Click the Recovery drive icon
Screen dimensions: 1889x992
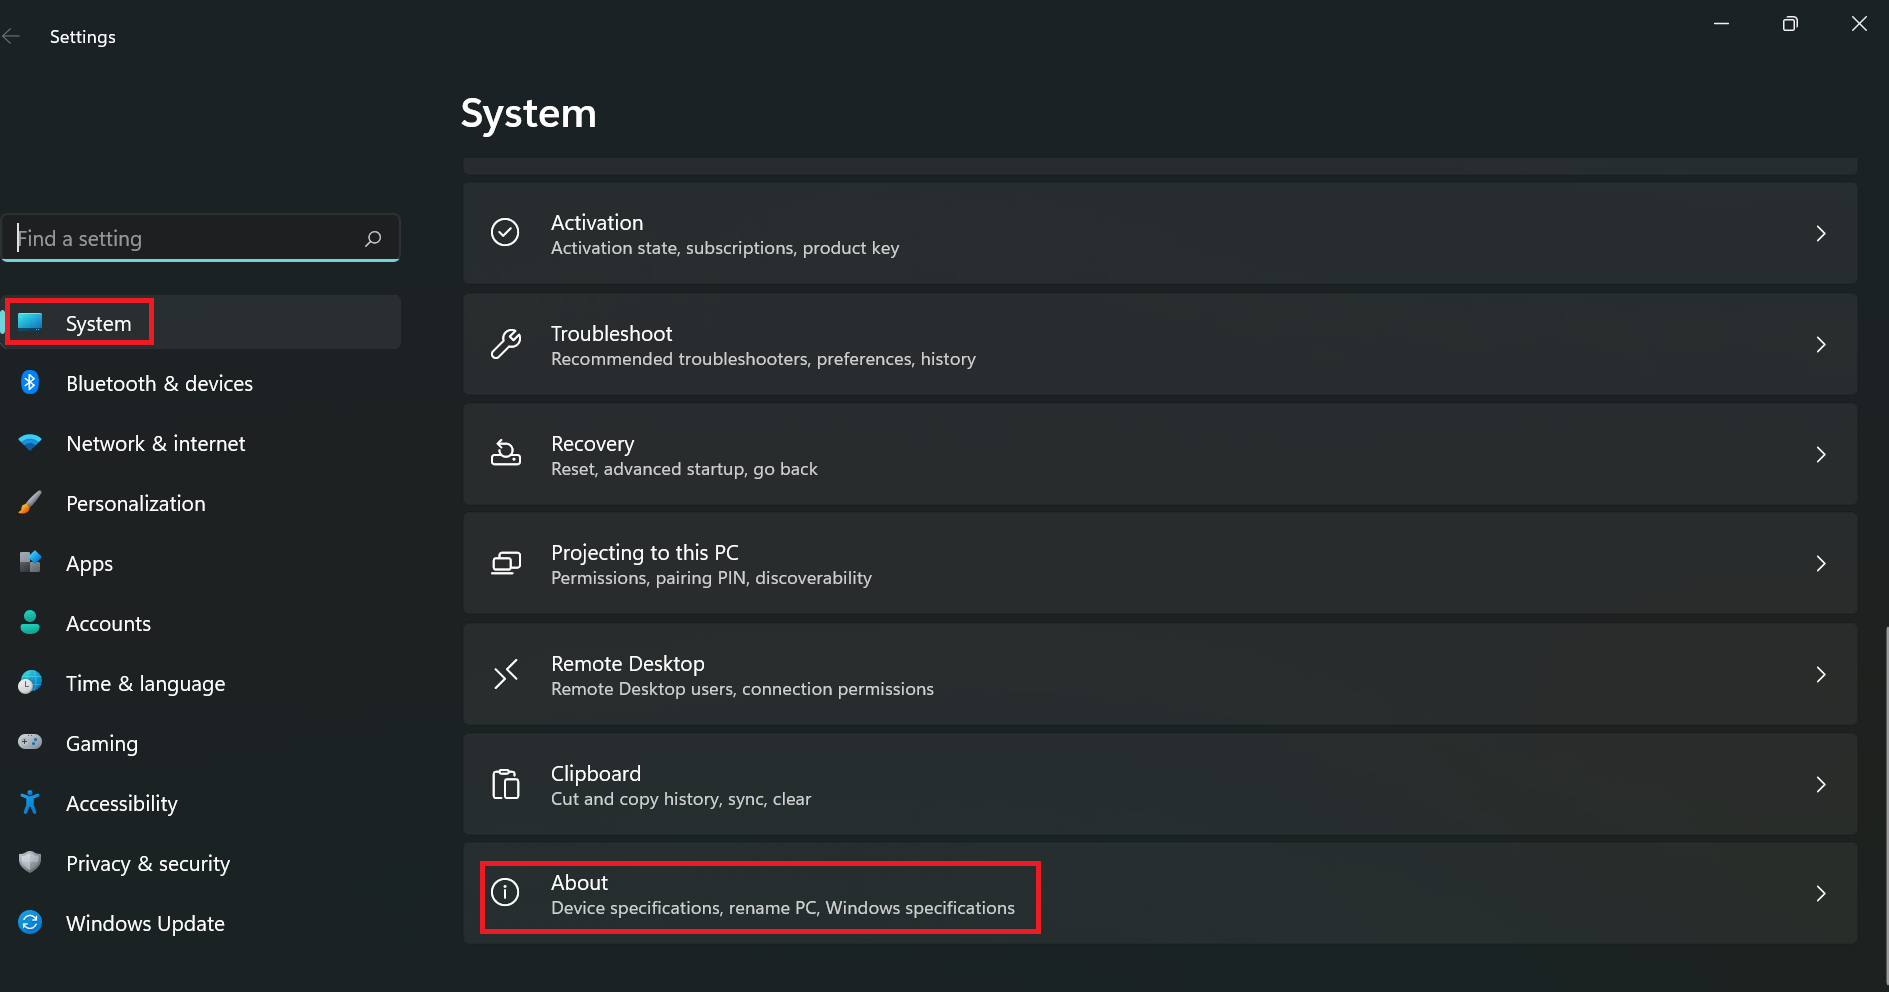point(505,453)
